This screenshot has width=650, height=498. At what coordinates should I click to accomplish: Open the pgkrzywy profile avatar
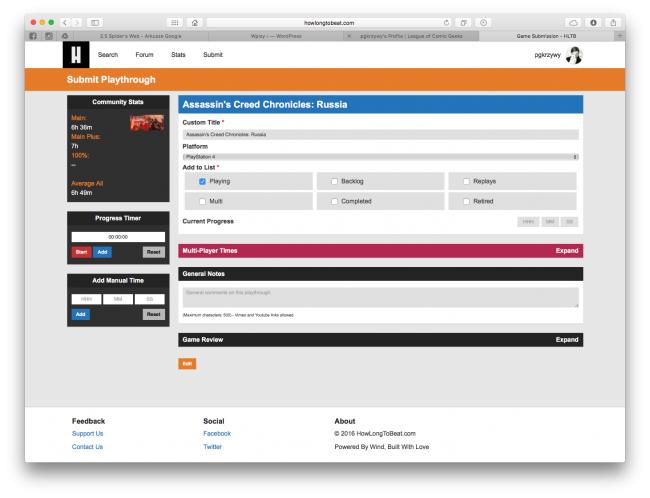tap(574, 55)
